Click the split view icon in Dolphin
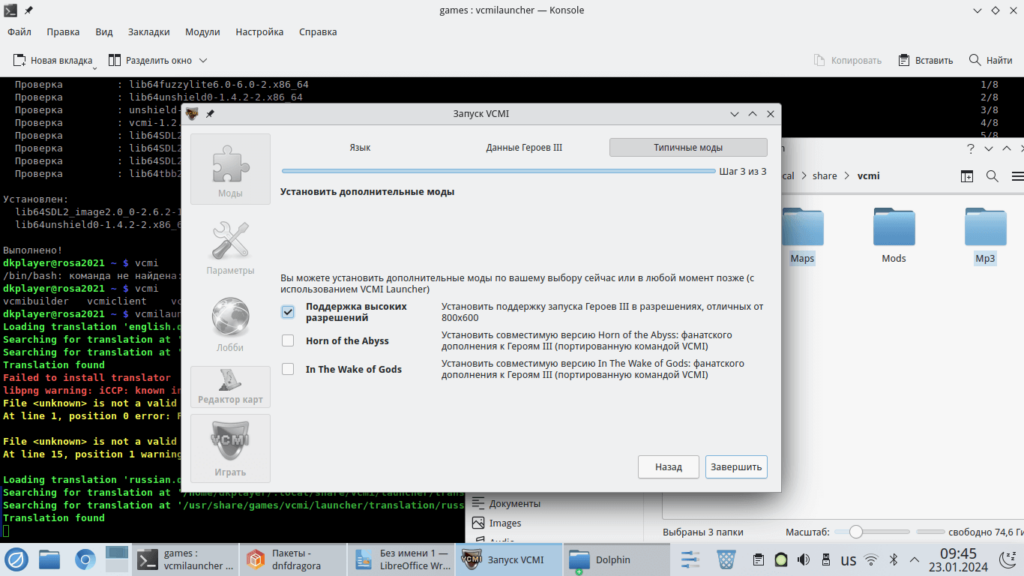This screenshot has height=576, width=1024. click(x=967, y=176)
